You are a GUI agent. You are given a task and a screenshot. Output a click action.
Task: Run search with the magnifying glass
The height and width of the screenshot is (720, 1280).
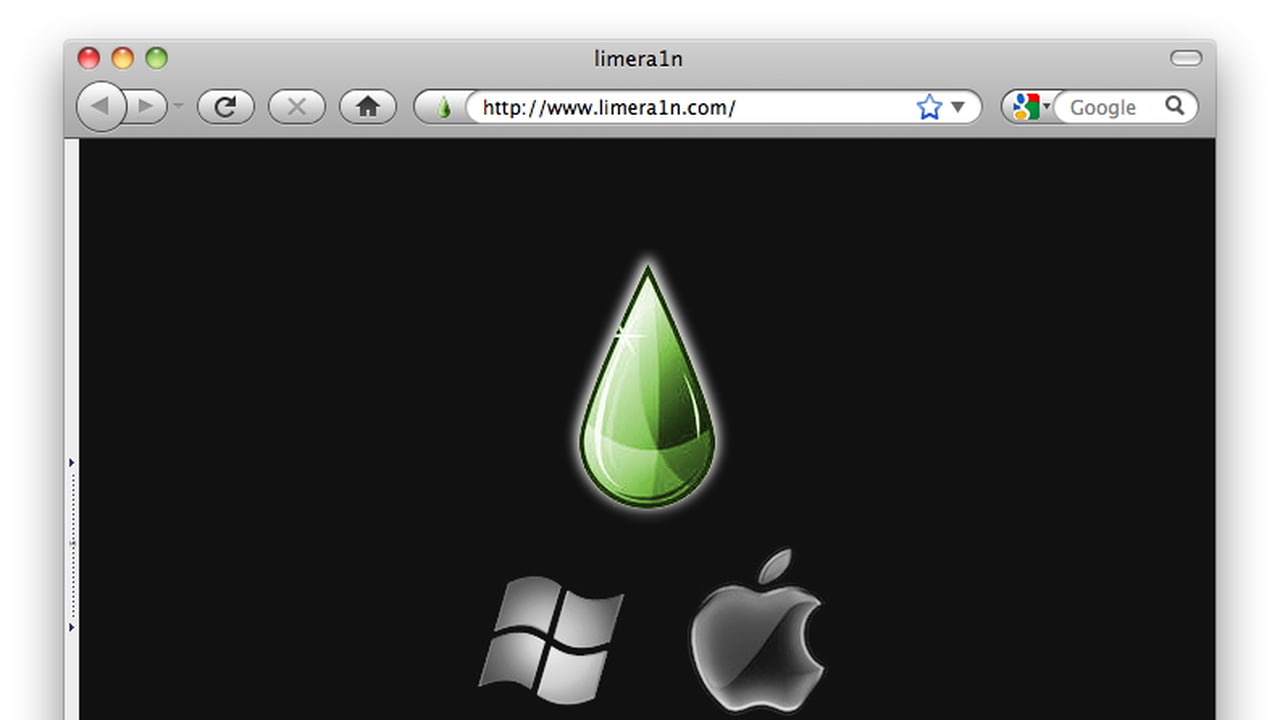[1175, 106]
